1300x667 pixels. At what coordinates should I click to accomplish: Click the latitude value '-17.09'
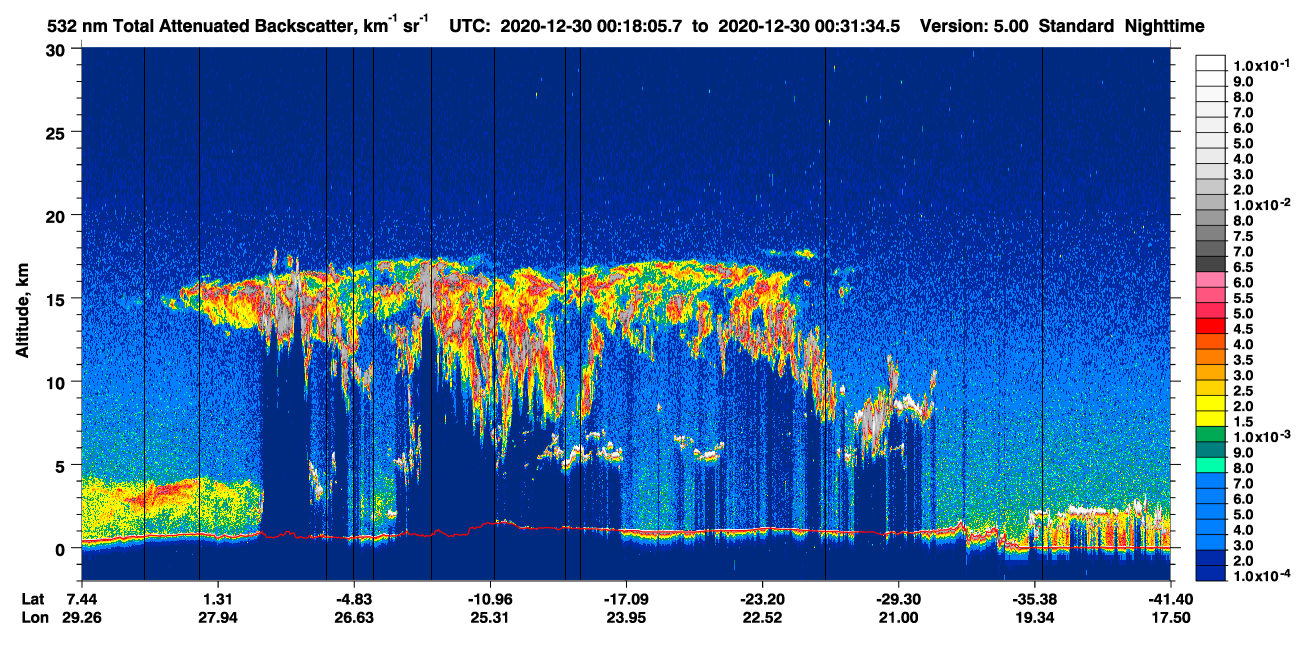click(625, 599)
